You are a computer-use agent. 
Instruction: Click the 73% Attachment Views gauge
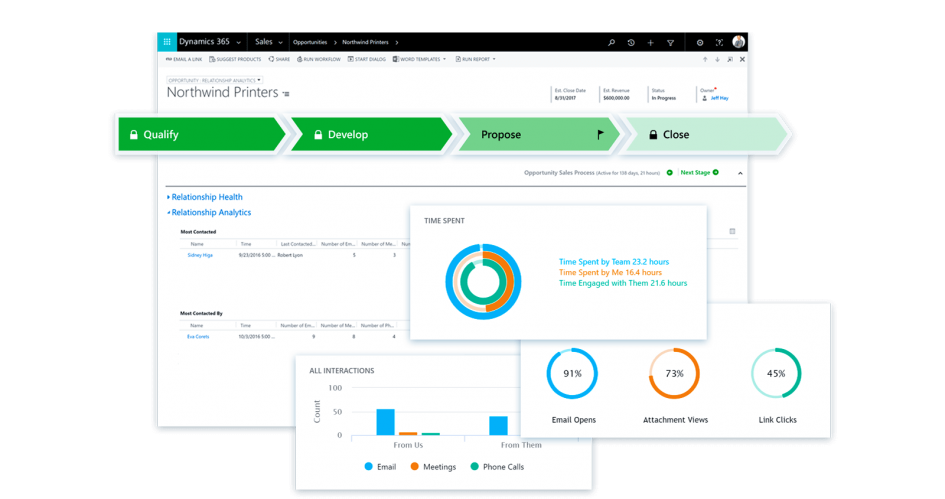pos(674,374)
